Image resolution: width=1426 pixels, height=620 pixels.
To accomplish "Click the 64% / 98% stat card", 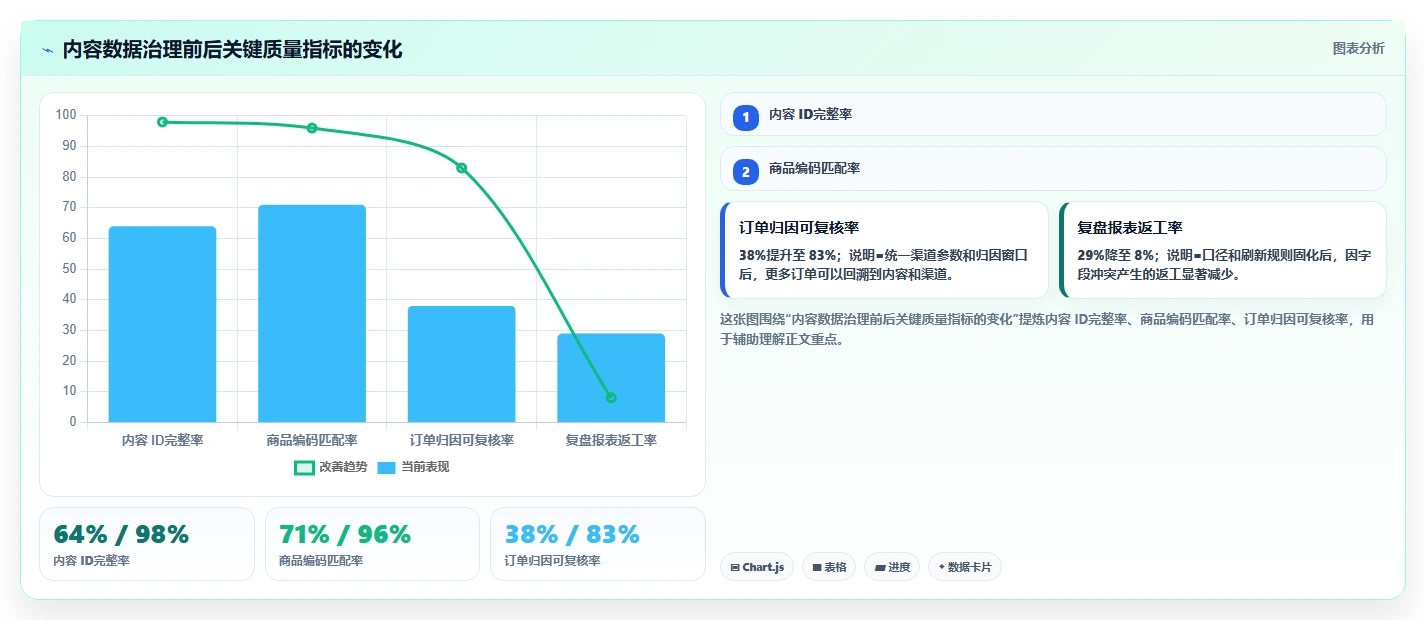I will tap(147, 544).
